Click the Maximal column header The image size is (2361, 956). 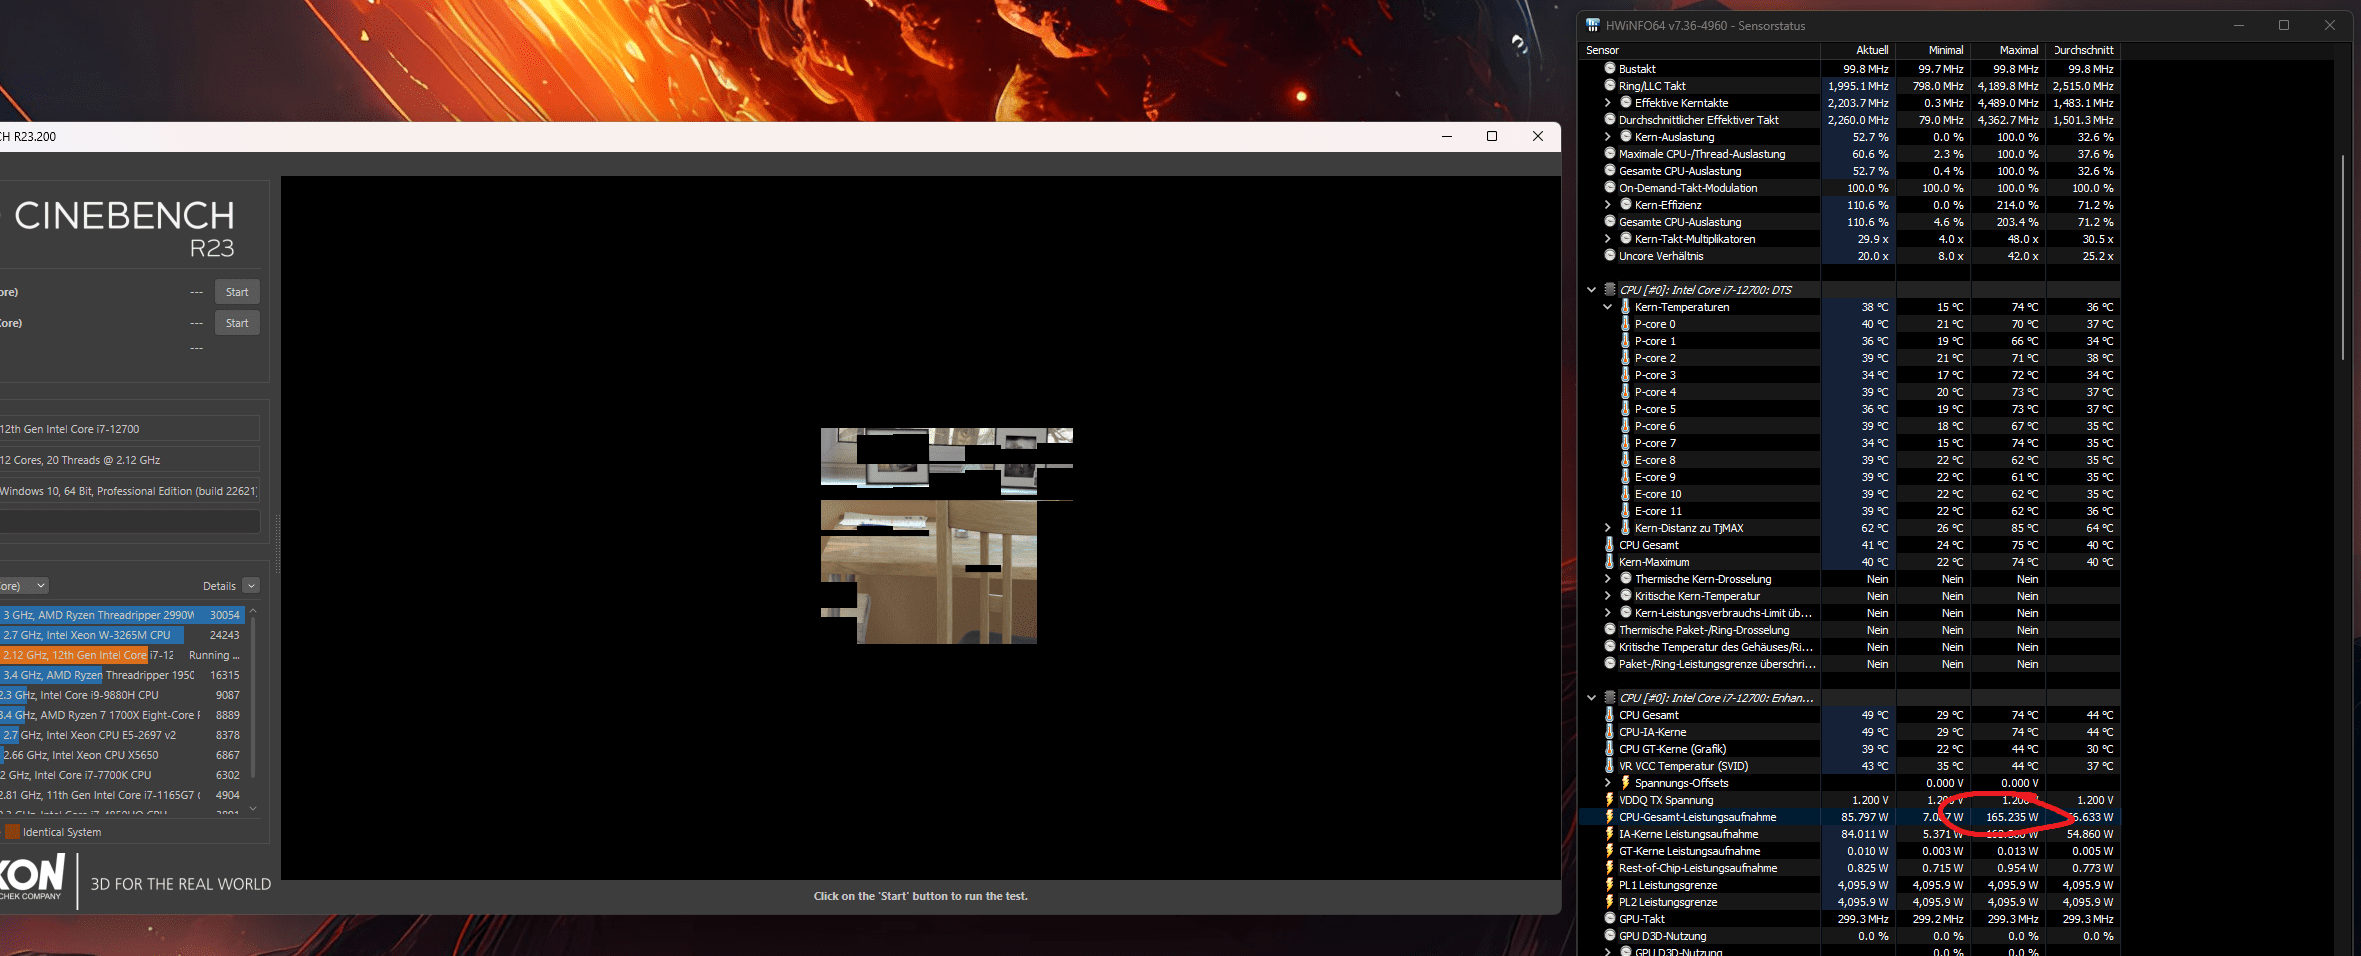(2008, 50)
